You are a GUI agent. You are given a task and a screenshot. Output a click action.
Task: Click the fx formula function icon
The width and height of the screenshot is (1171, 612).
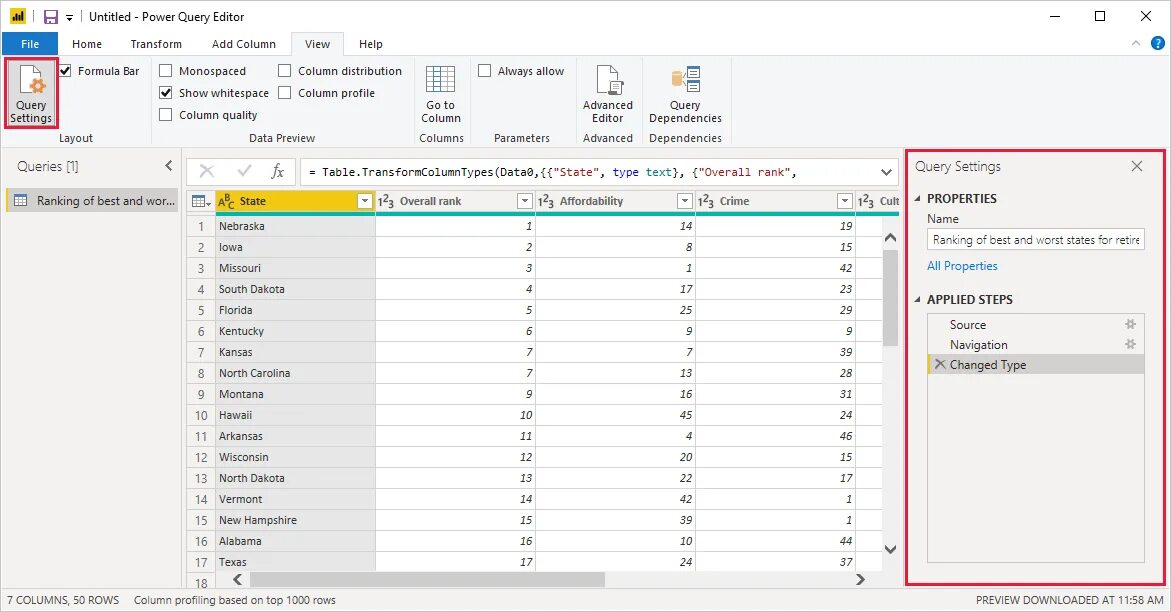click(277, 172)
